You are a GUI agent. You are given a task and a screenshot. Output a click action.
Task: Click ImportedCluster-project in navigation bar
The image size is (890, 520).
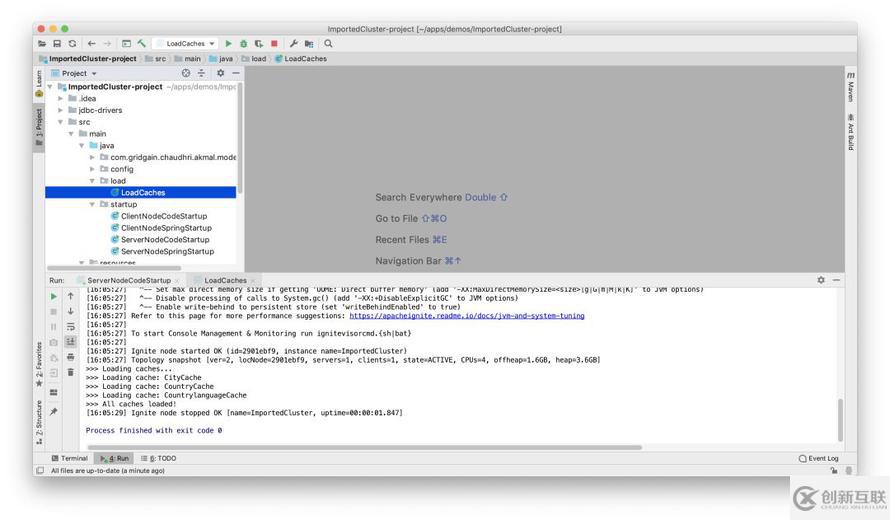click(x=88, y=58)
